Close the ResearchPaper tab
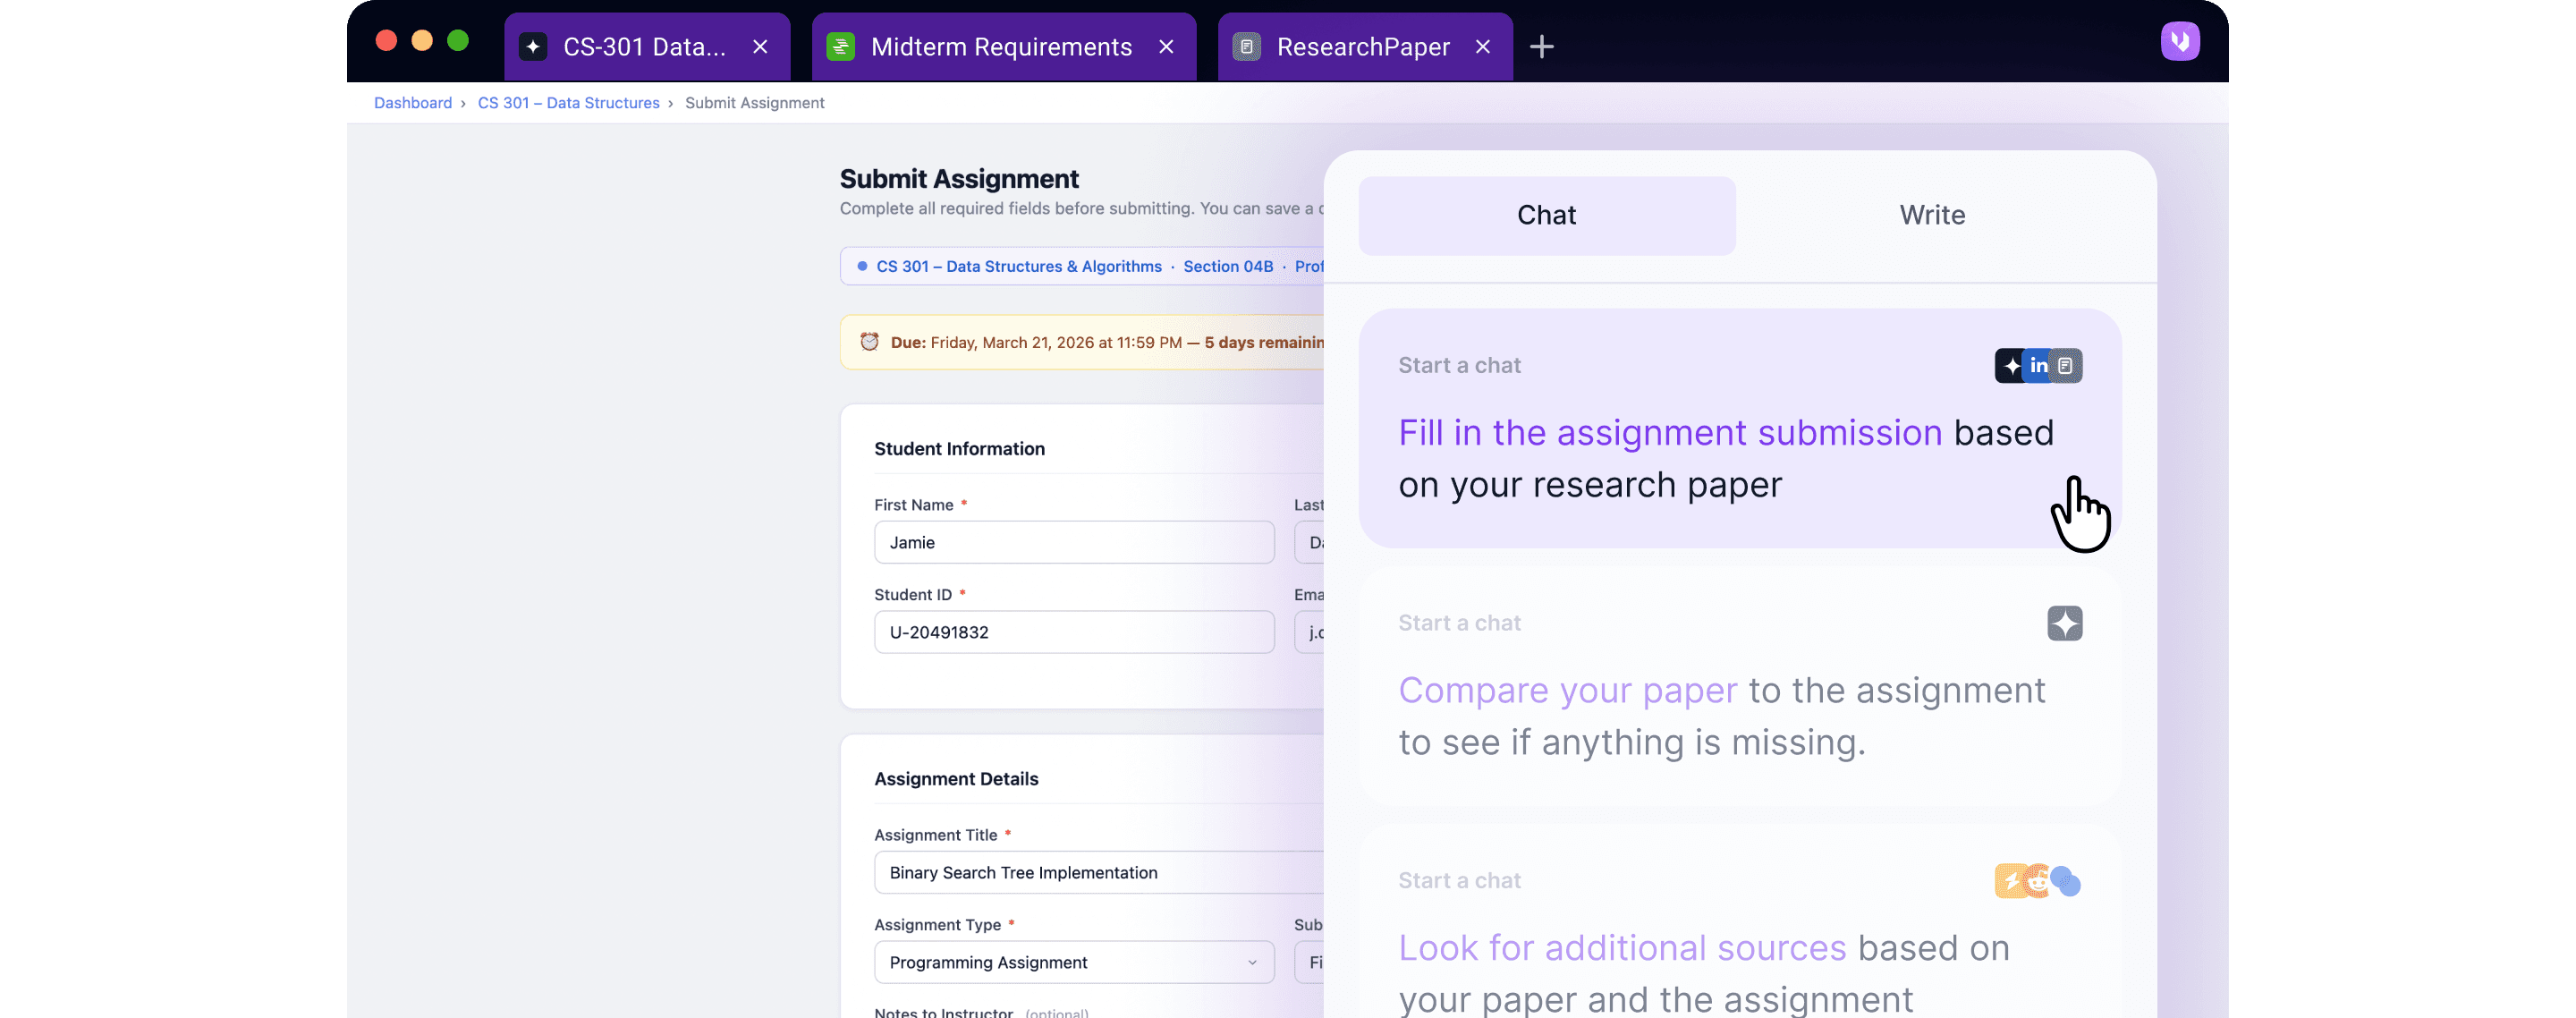This screenshot has width=2576, height=1018. (x=1482, y=47)
